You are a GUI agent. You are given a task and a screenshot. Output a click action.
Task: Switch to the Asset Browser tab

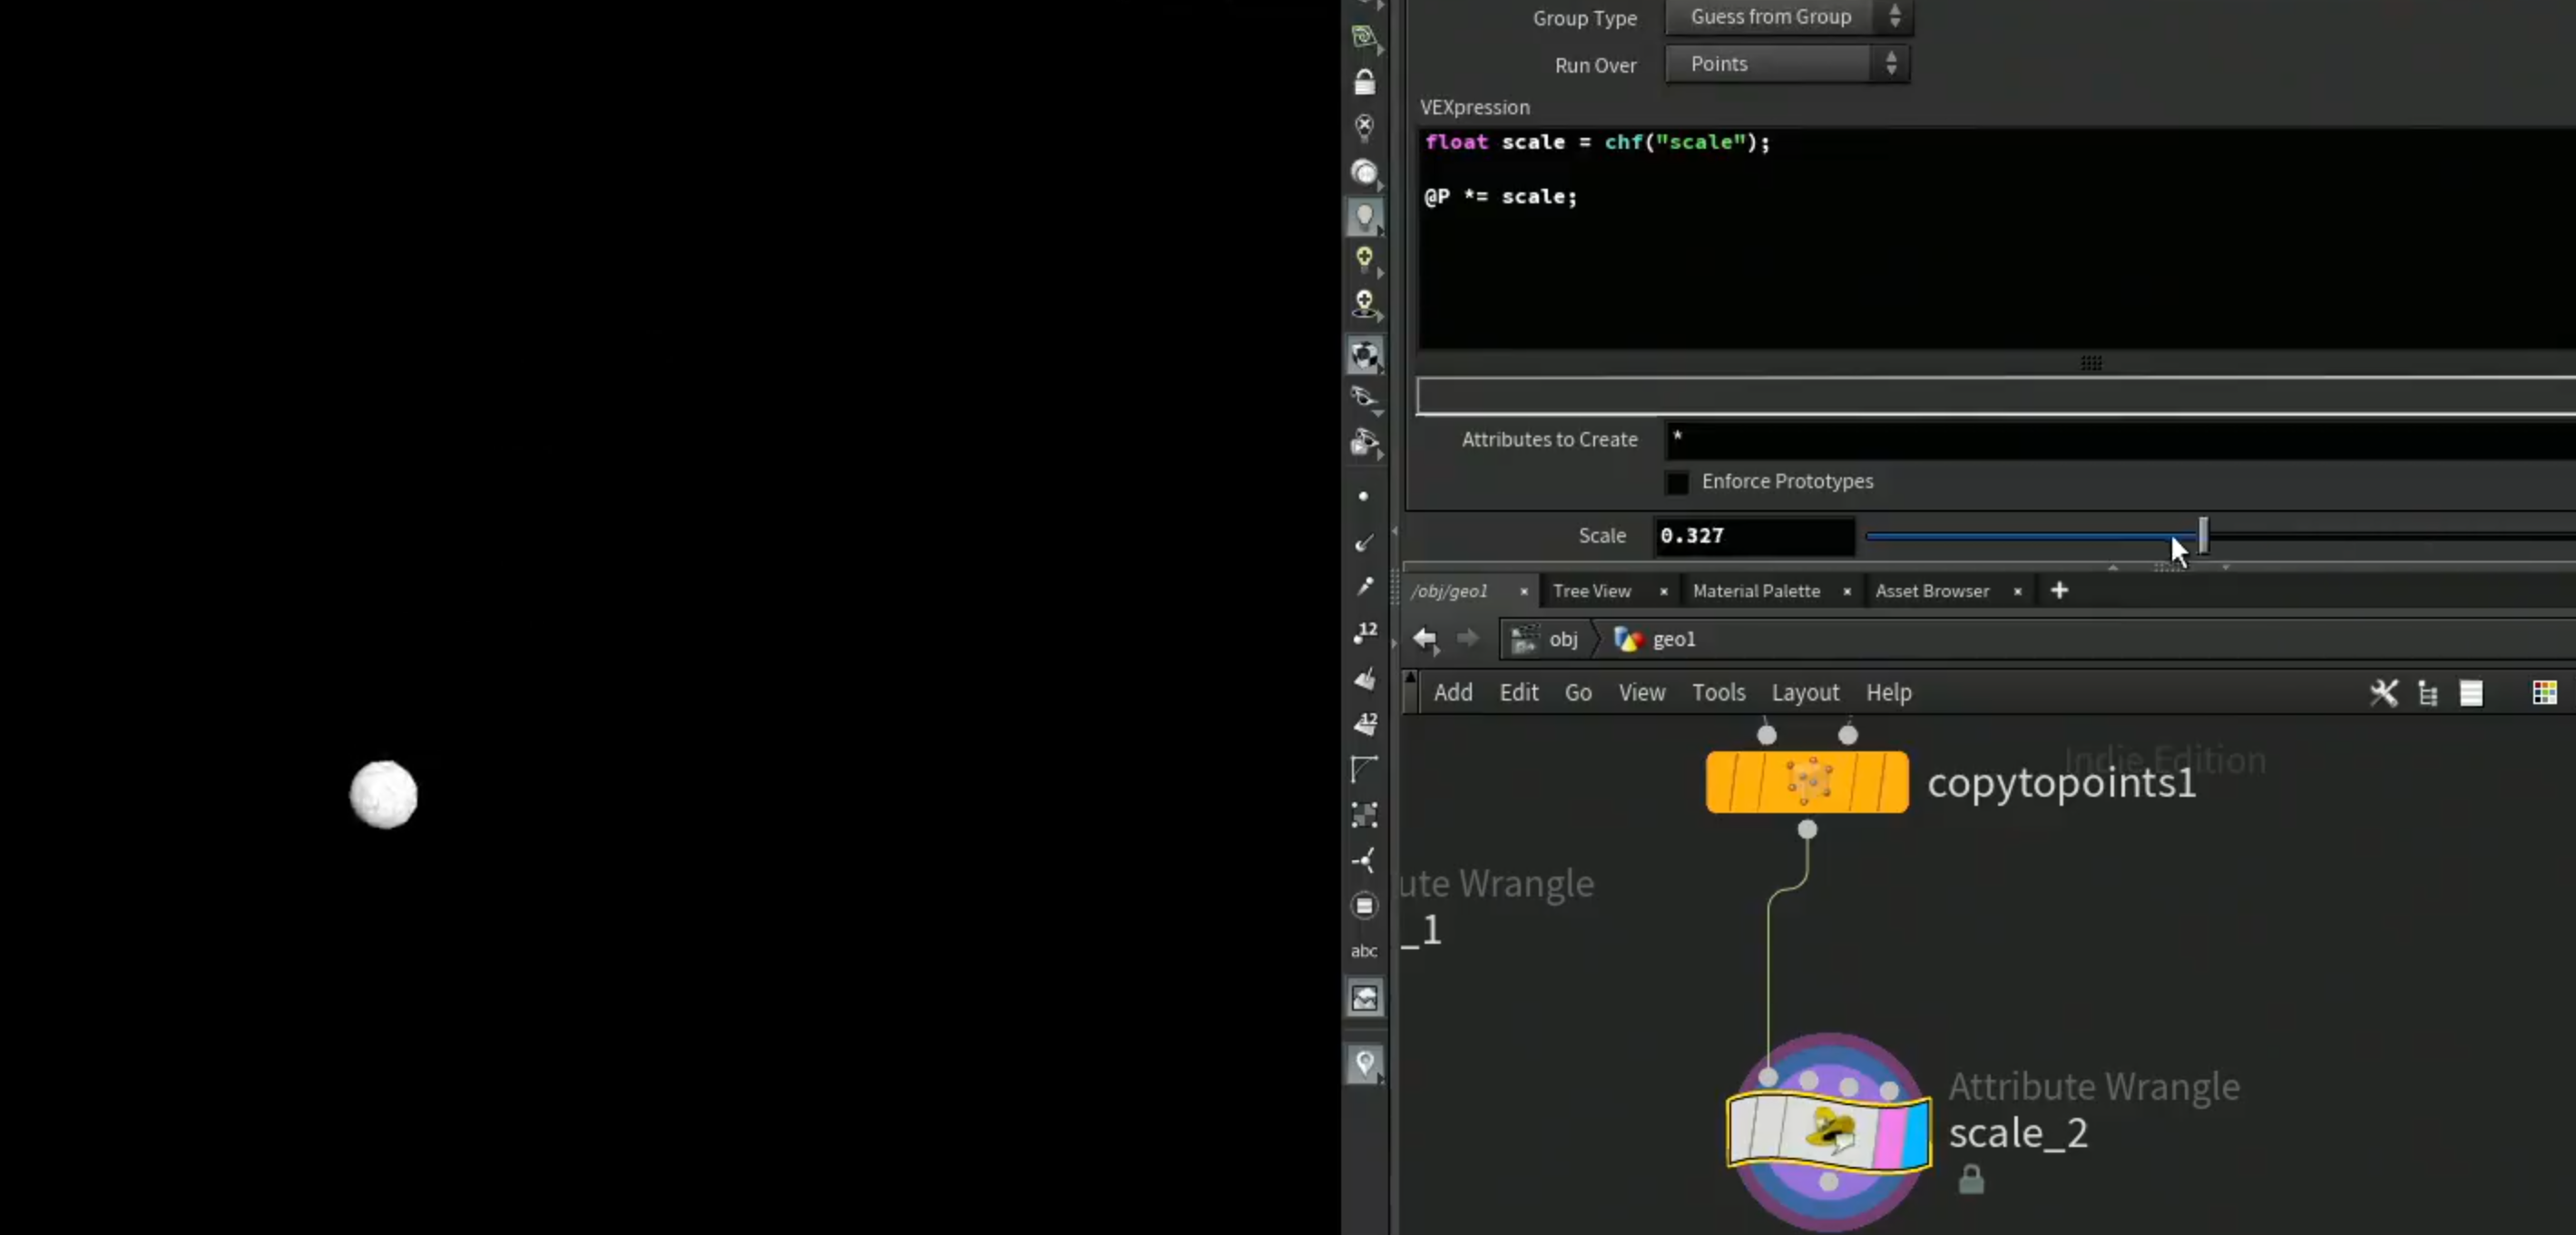(1932, 591)
